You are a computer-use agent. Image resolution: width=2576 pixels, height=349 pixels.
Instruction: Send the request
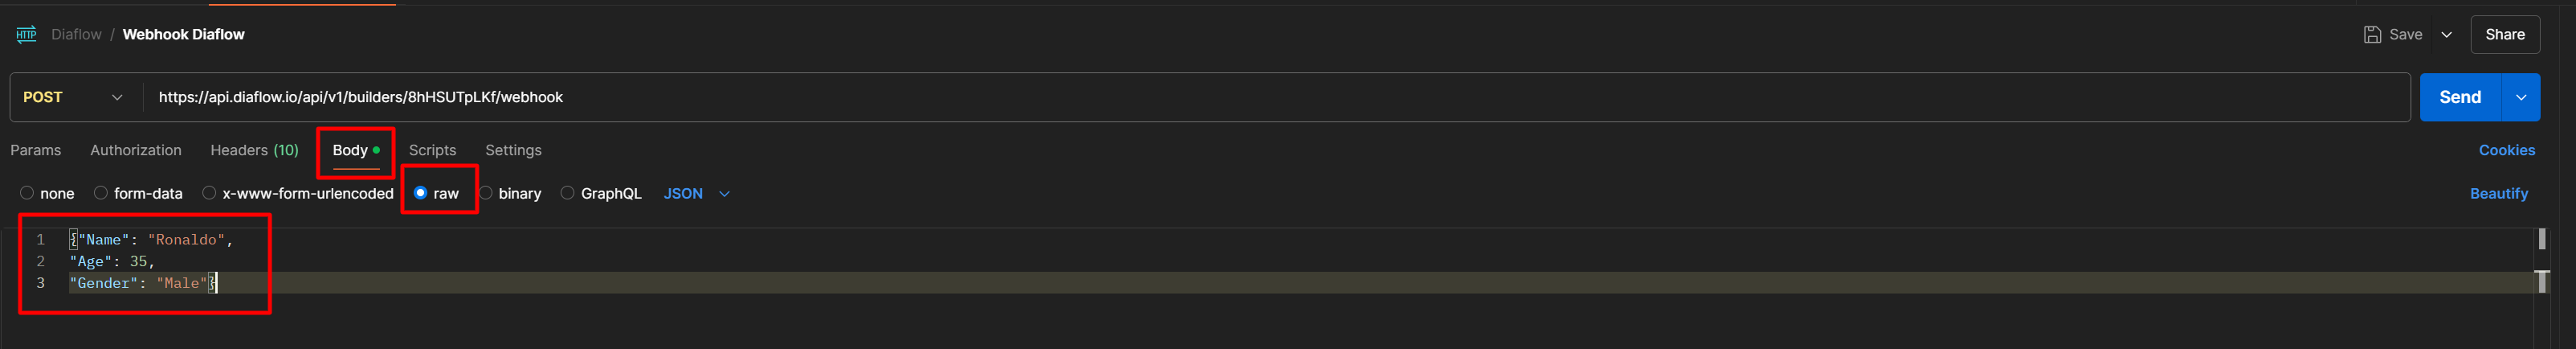[2459, 97]
